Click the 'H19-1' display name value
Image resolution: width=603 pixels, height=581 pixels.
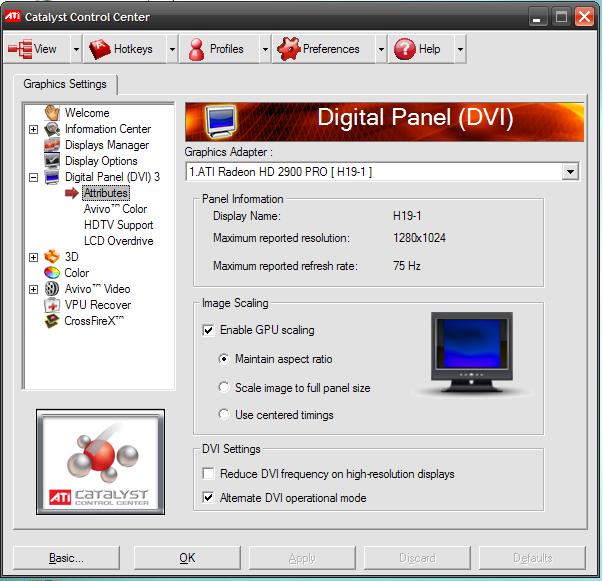pyautogui.click(x=407, y=216)
